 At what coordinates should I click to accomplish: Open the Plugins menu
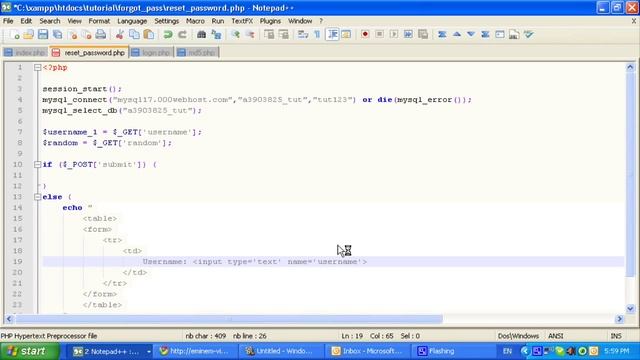270,21
